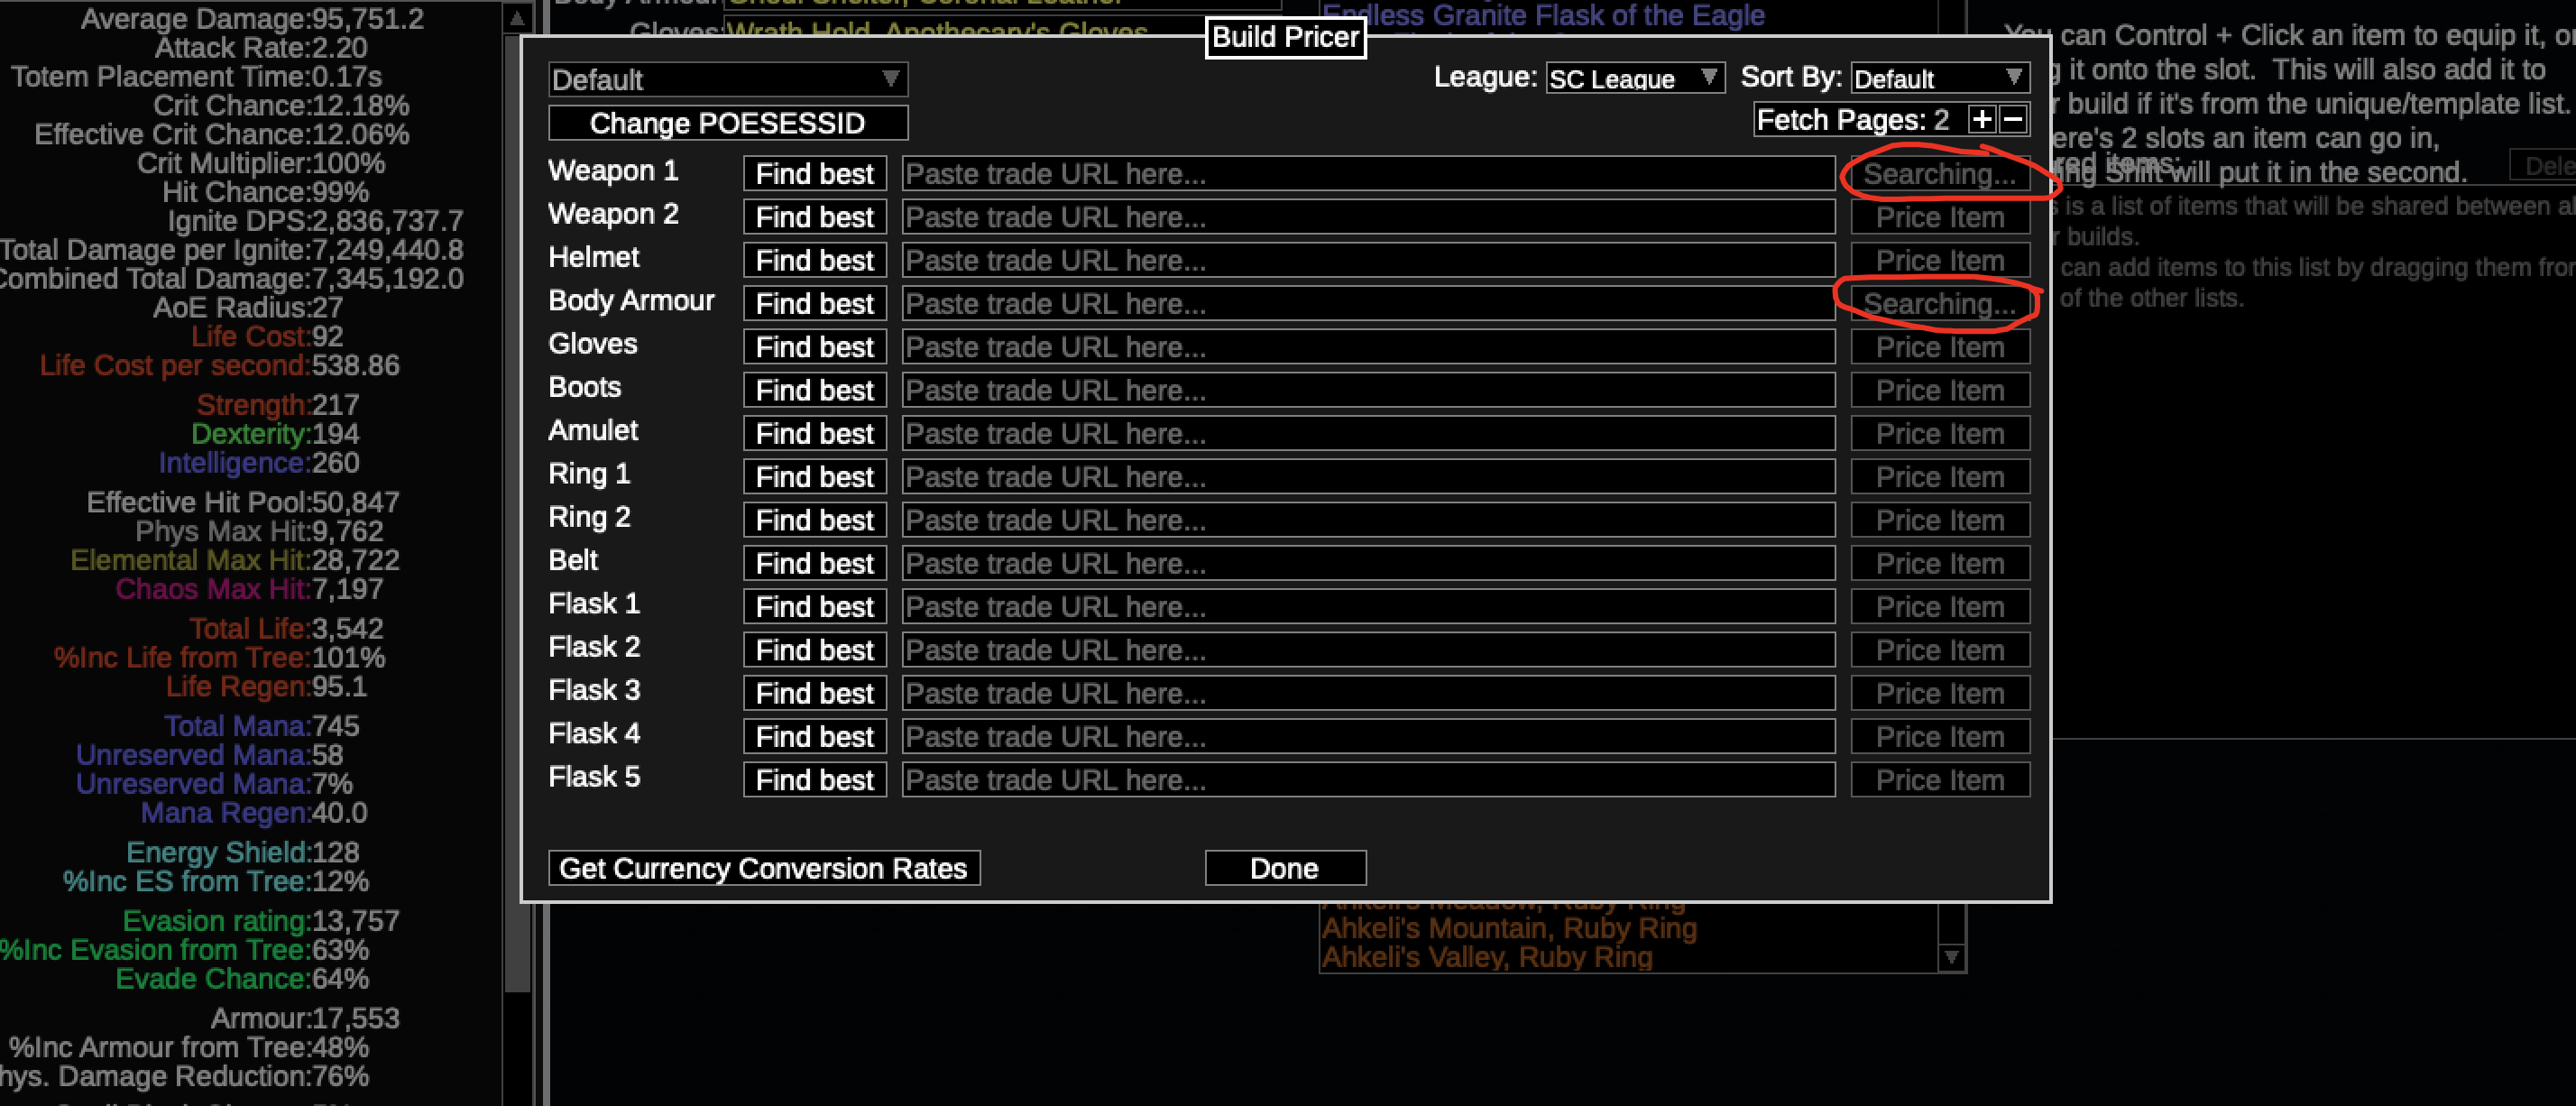
Task: Click the 'Price Item' icon for Ring 1
Action: [1942, 476]
